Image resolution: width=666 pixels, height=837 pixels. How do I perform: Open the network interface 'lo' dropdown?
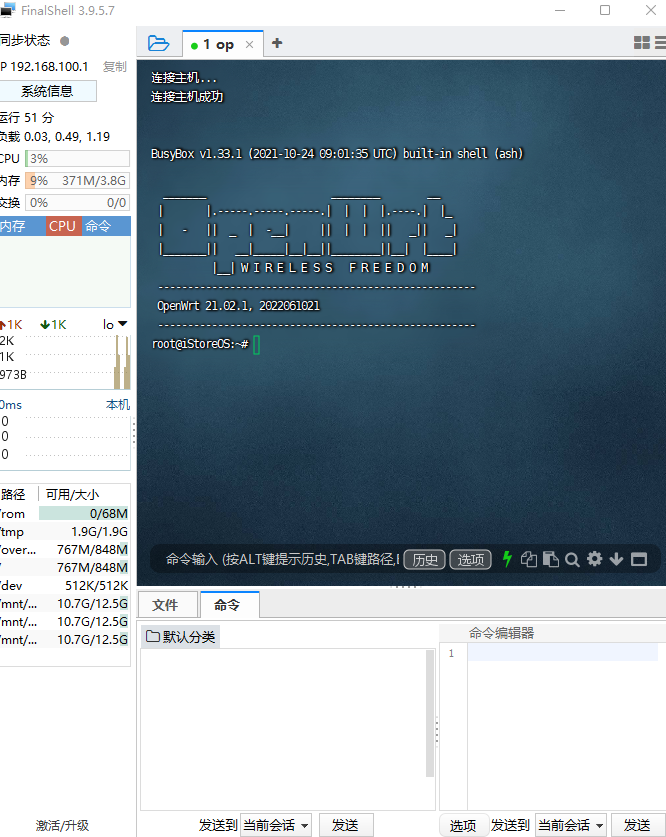click(x=115, y=324)
